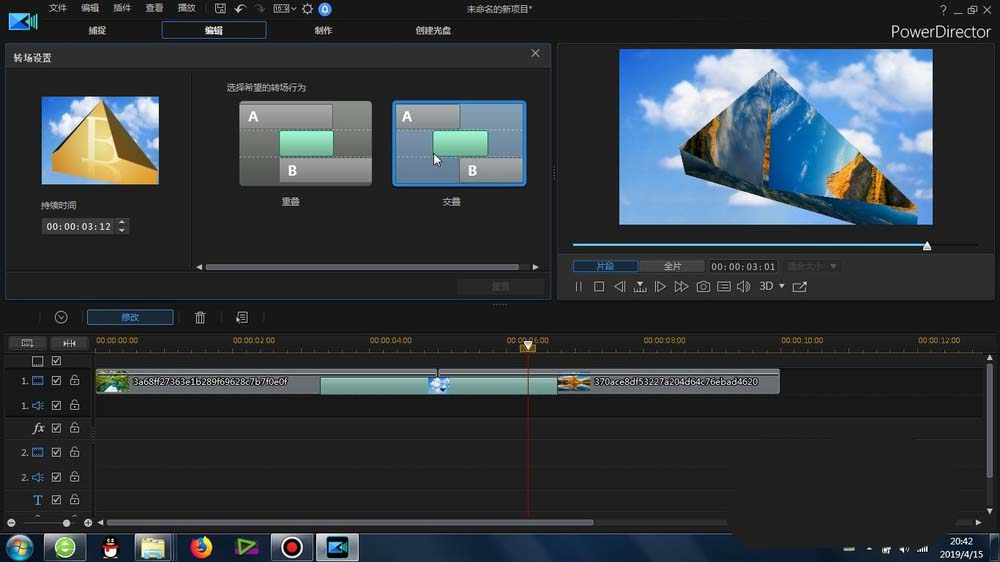Screen dimensions: 1000x562
Task: Redo the last action
Action: click(x=260, y=9)
